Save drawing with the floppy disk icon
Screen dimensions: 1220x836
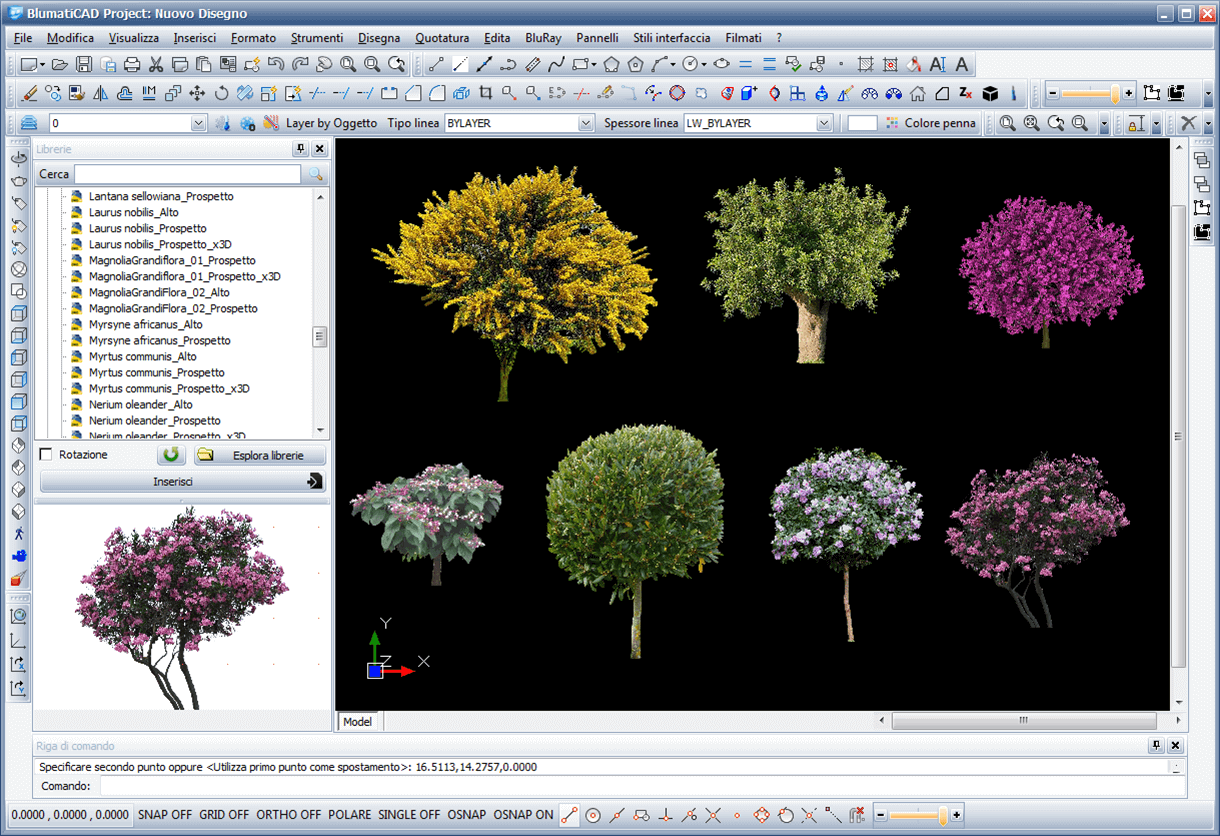(x=84, y=65)
